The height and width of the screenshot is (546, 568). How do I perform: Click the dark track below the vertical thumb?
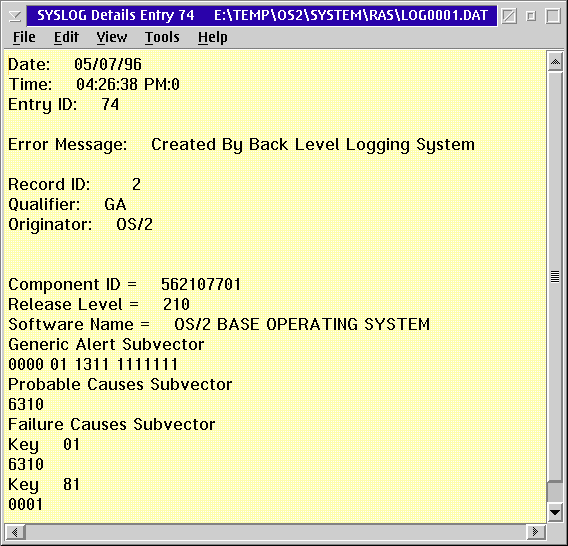(555, 492)
